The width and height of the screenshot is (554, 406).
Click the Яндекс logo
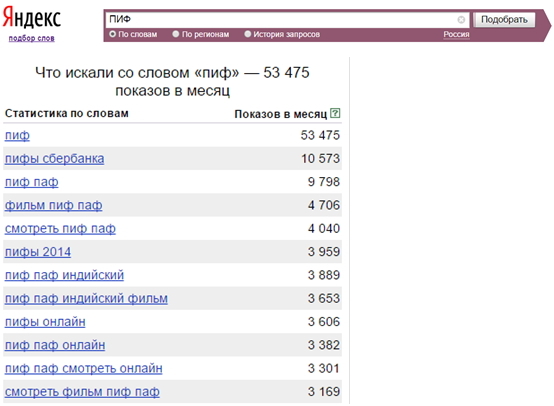(x=32, y=17)
